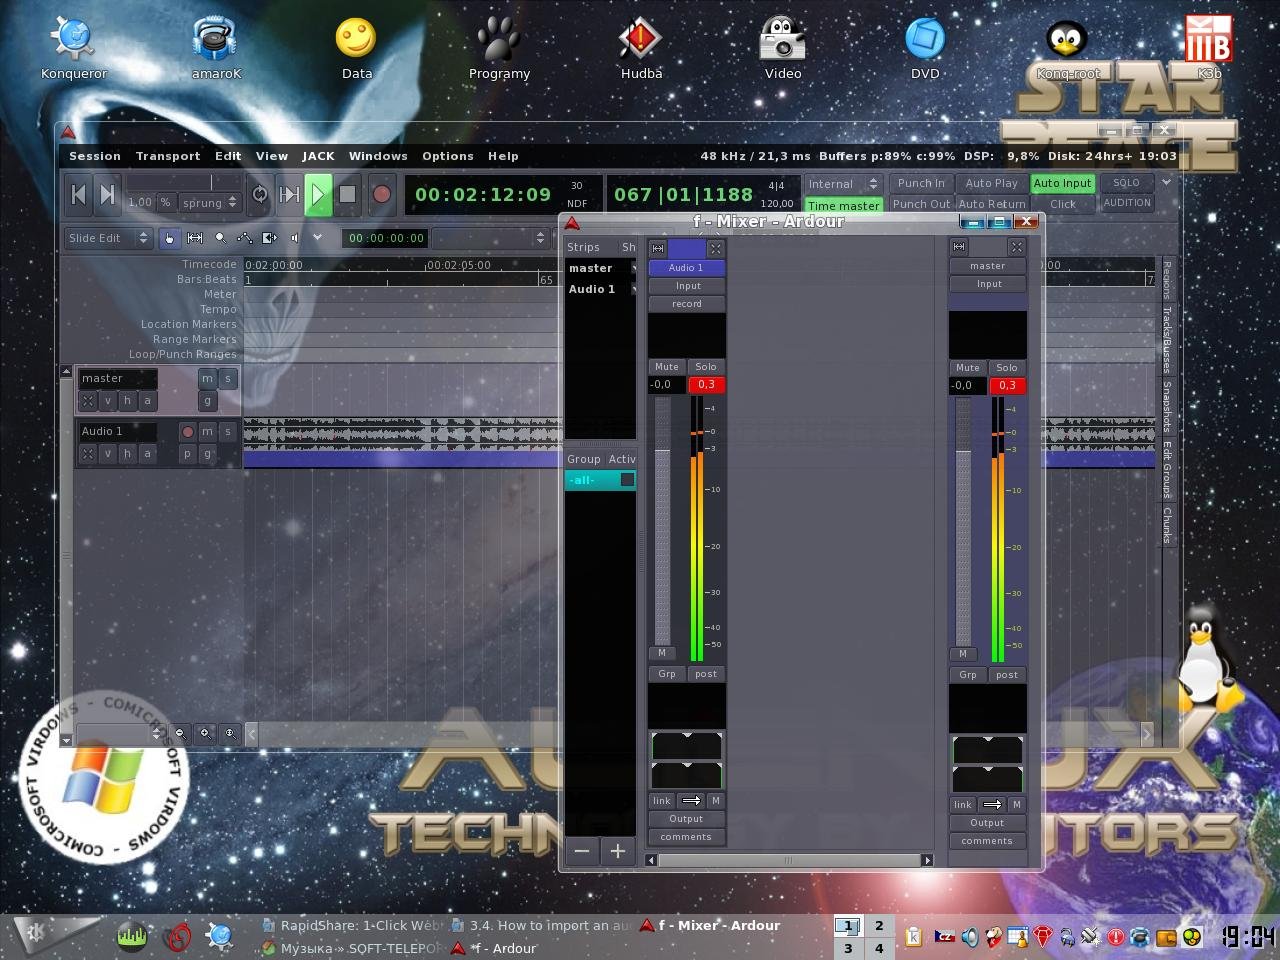Toggle master strip width in mixer

pos(959,247)
